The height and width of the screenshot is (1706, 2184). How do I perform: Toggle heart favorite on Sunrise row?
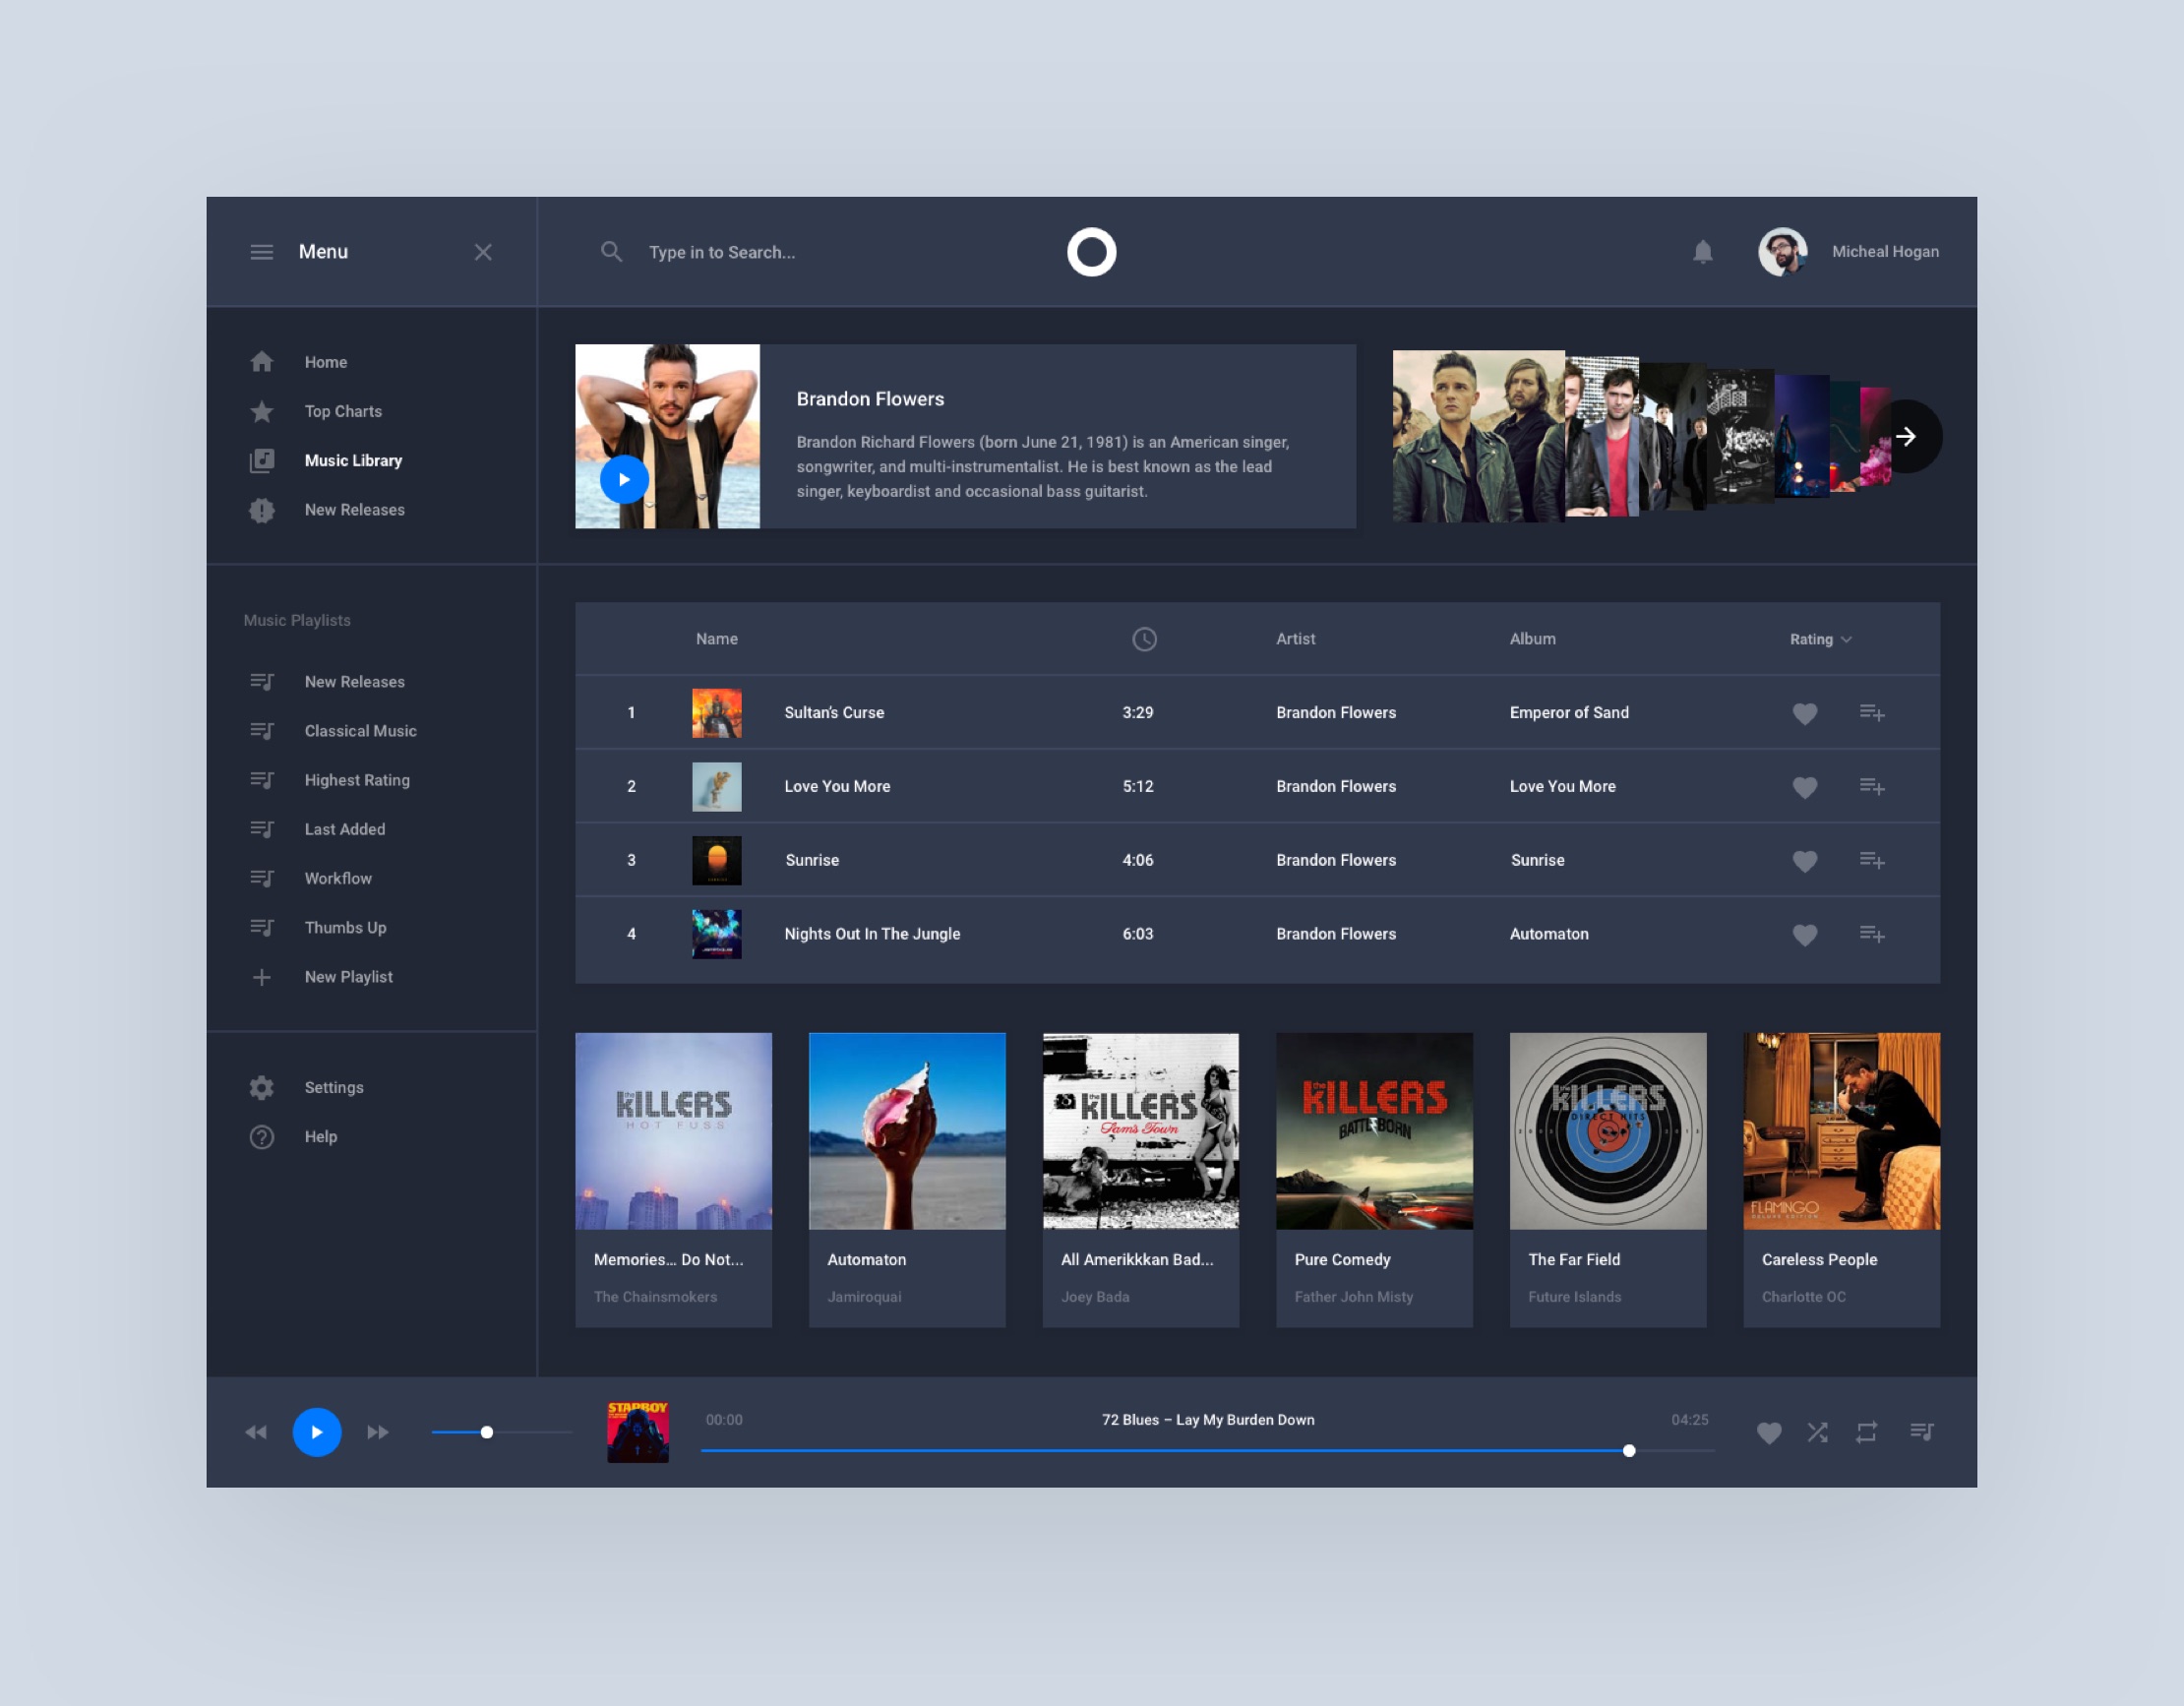[x=1804, y=861]
